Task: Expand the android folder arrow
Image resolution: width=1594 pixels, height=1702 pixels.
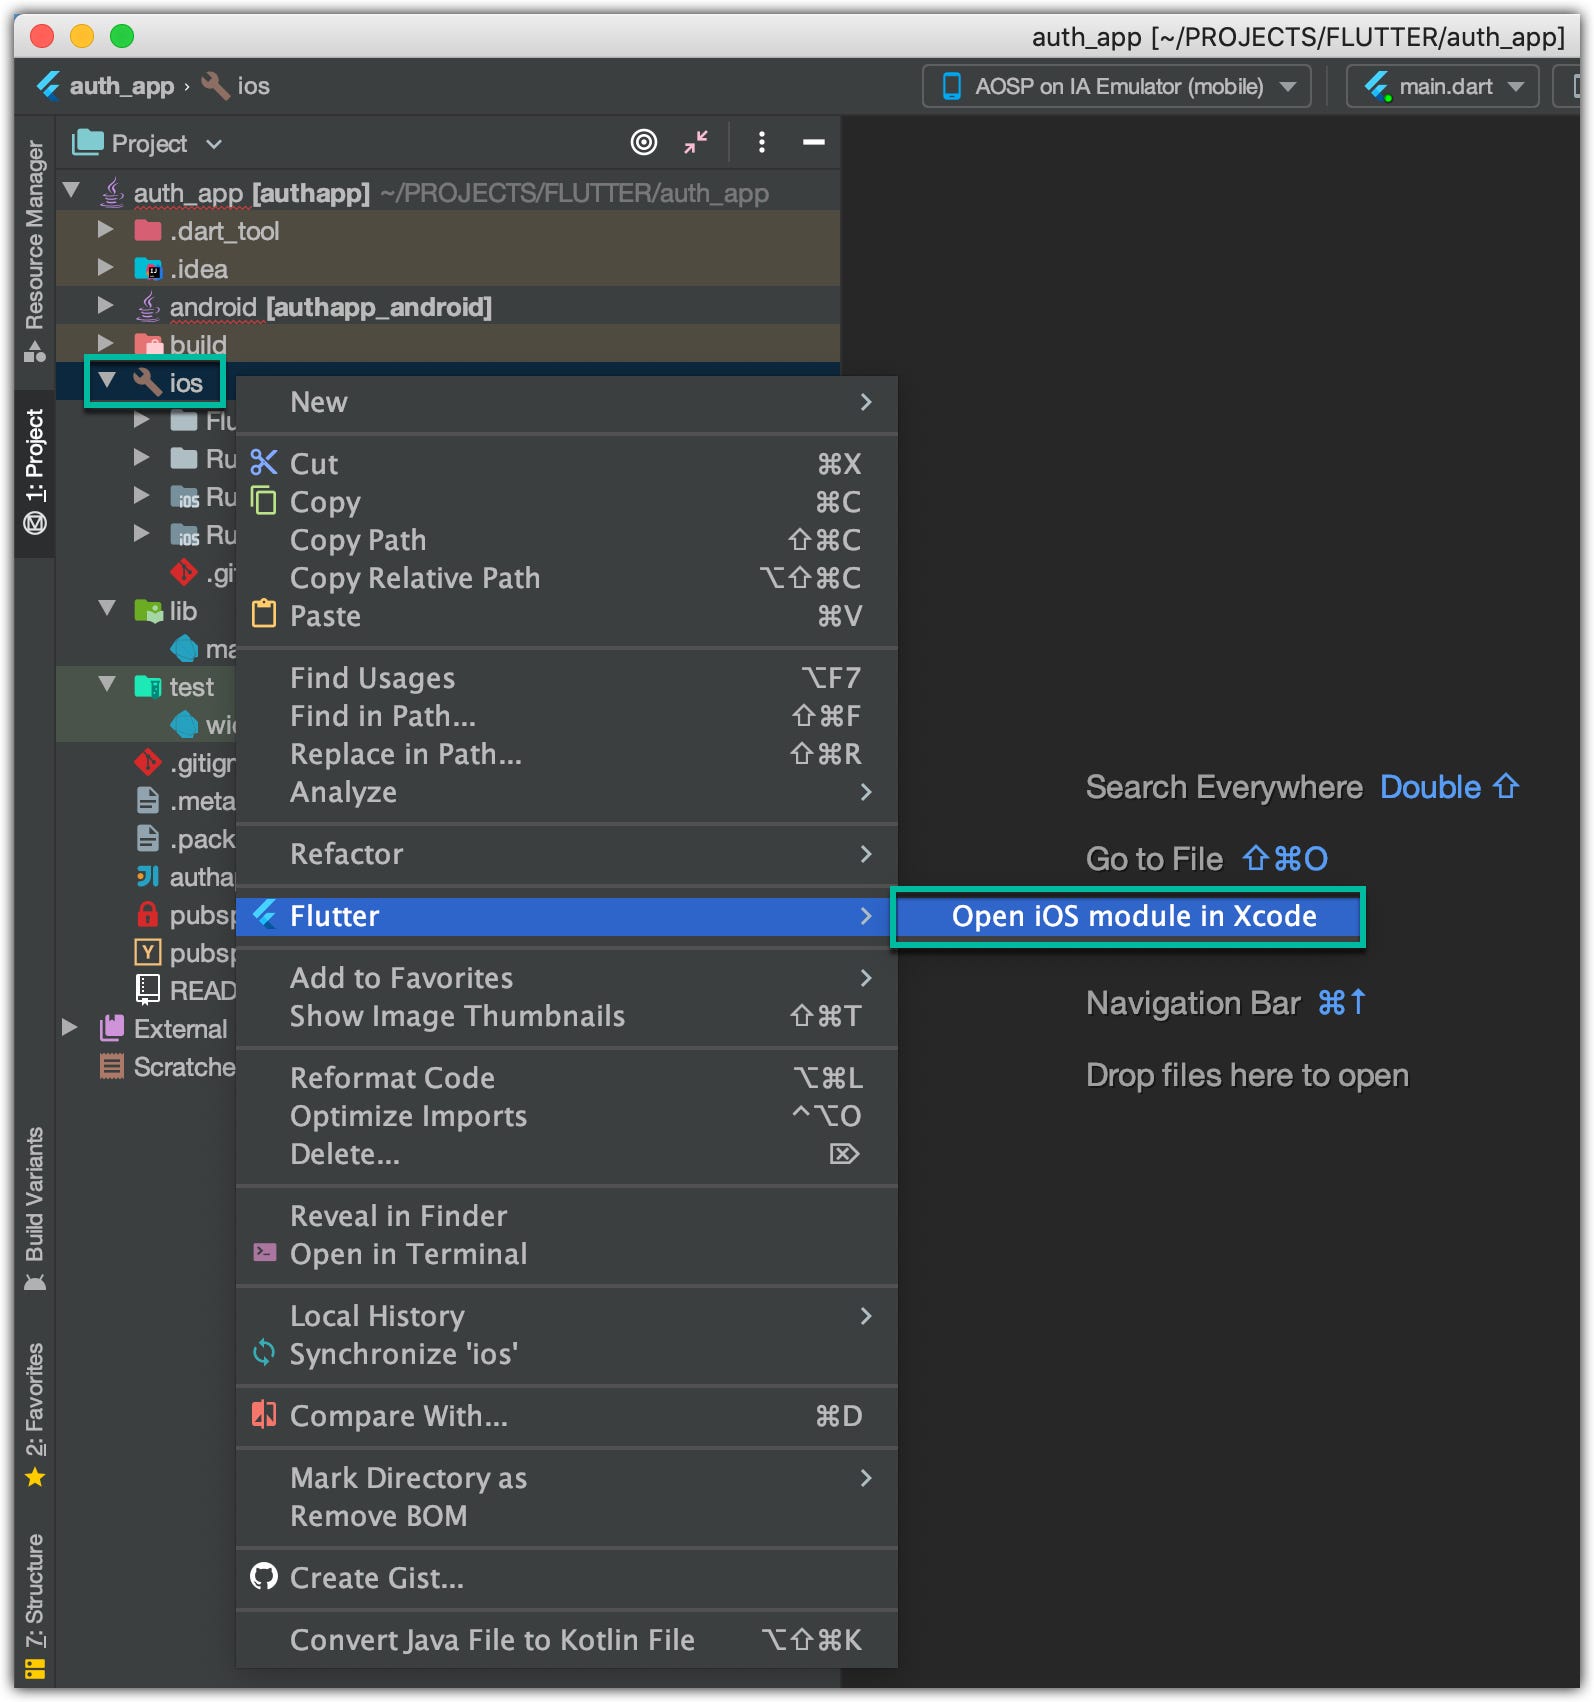Action: tap(106, 306)
